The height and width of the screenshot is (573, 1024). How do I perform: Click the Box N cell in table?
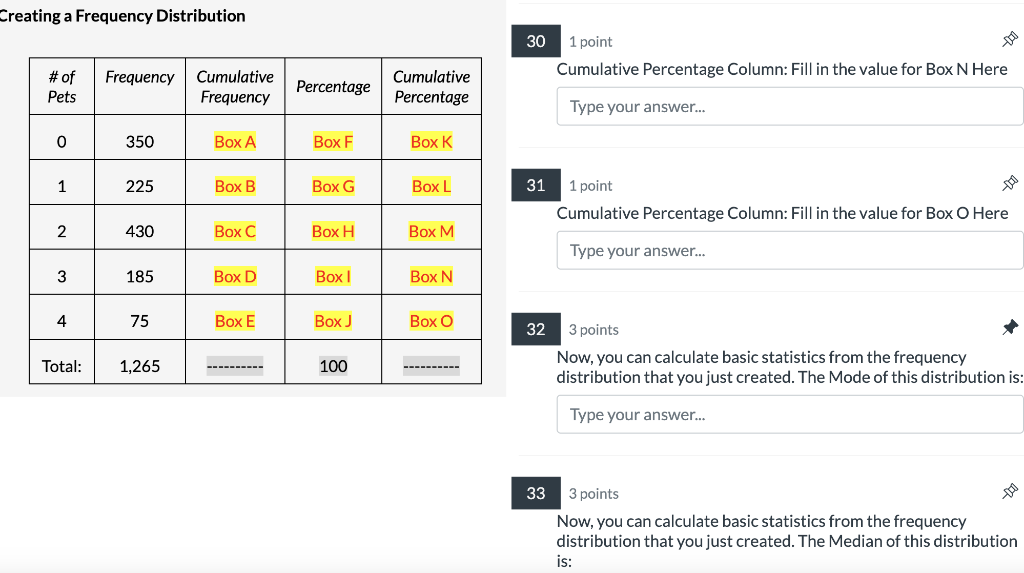[431, 276]
